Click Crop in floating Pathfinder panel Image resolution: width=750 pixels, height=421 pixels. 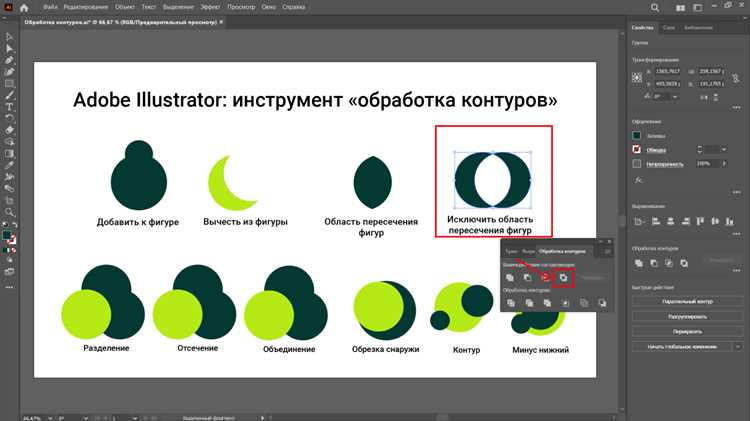(x=565, y=303)
